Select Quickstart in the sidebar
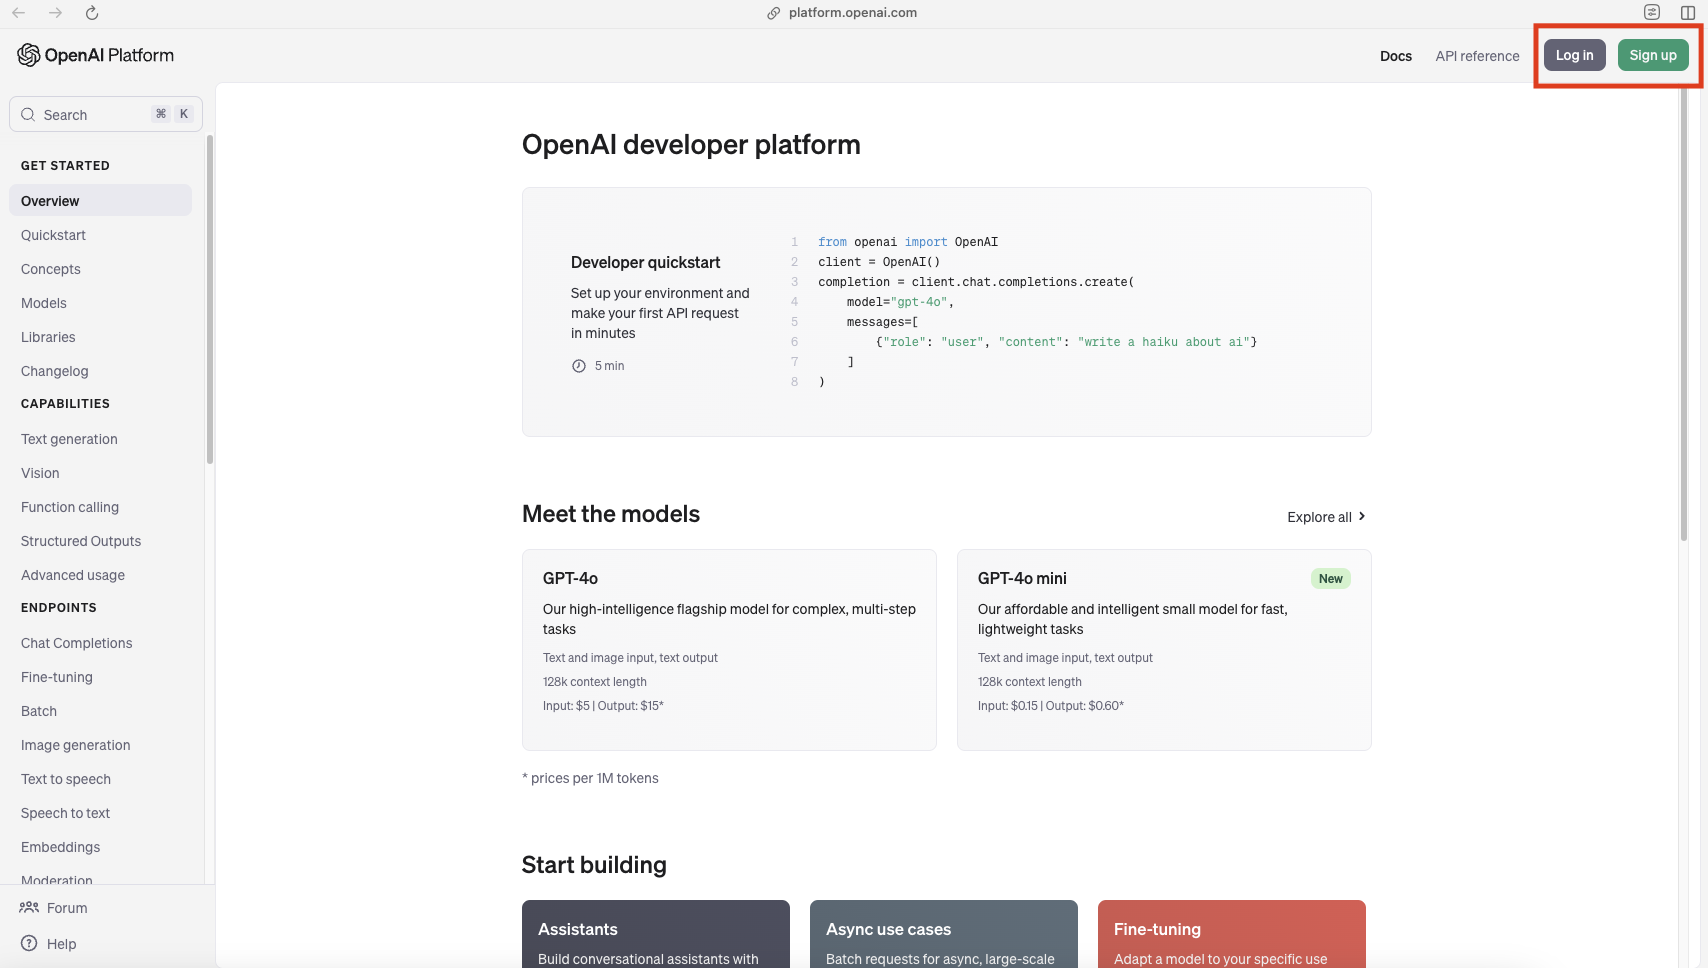Image resolution: width=1708 pixels, height=968 pixels. click(54, 235)
